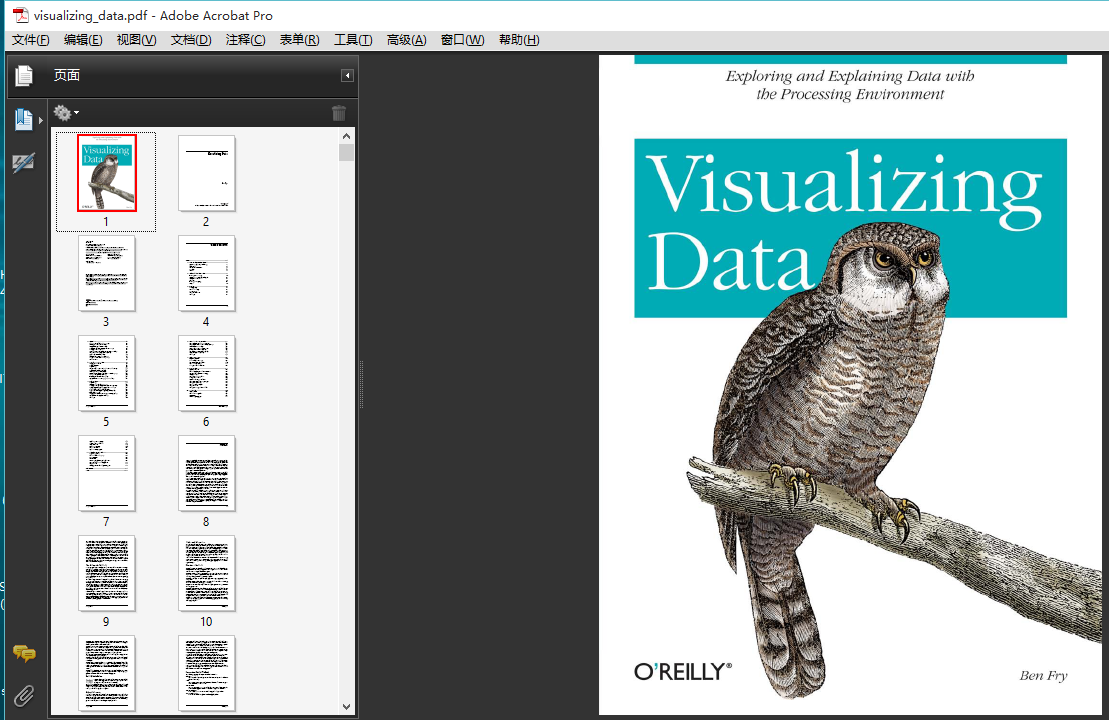This screenshot has height=720, width=1109.
Task: Select page 6 thumbnail
Action: coord(207,373)
